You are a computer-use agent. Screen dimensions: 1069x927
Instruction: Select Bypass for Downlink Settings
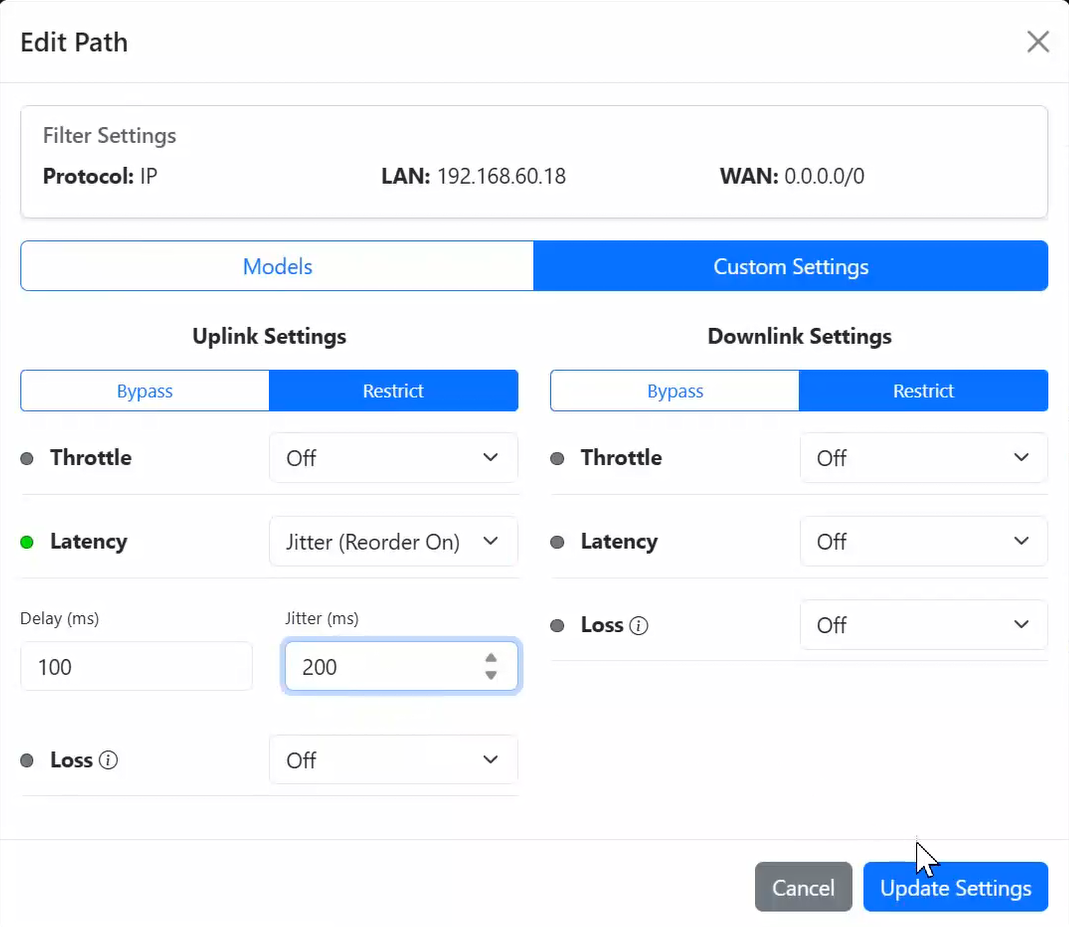coord(674,390)
